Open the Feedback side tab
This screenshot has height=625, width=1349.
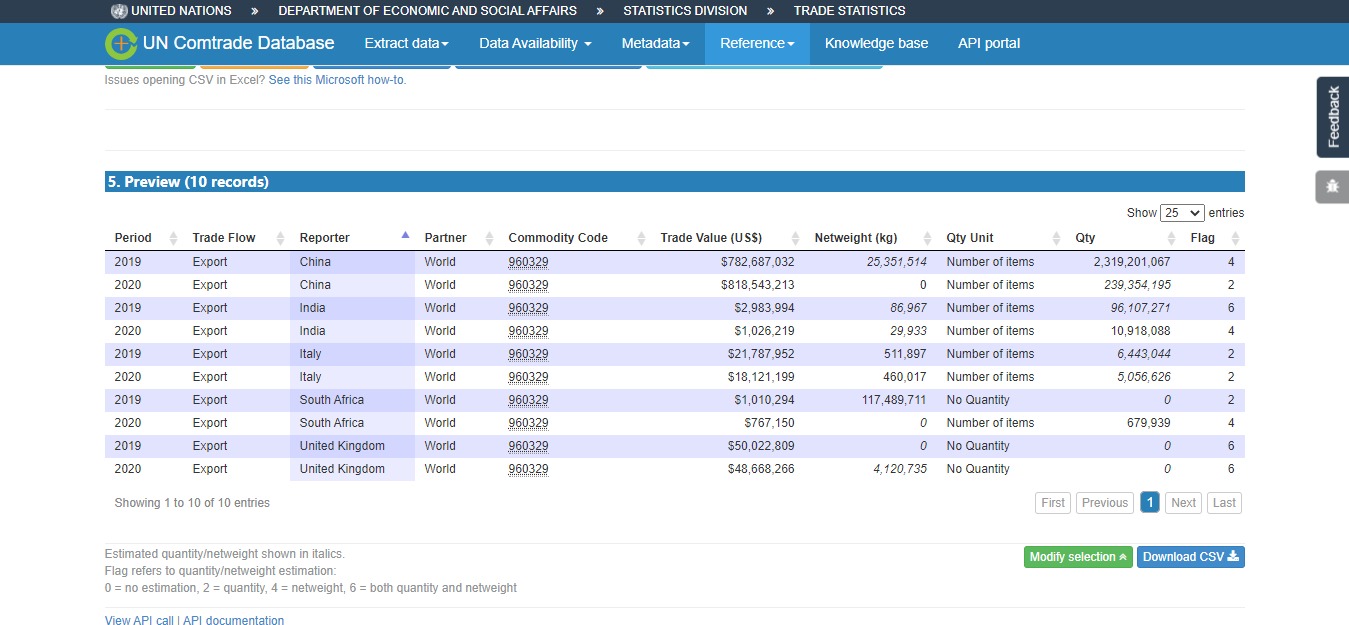[1332, 117]
